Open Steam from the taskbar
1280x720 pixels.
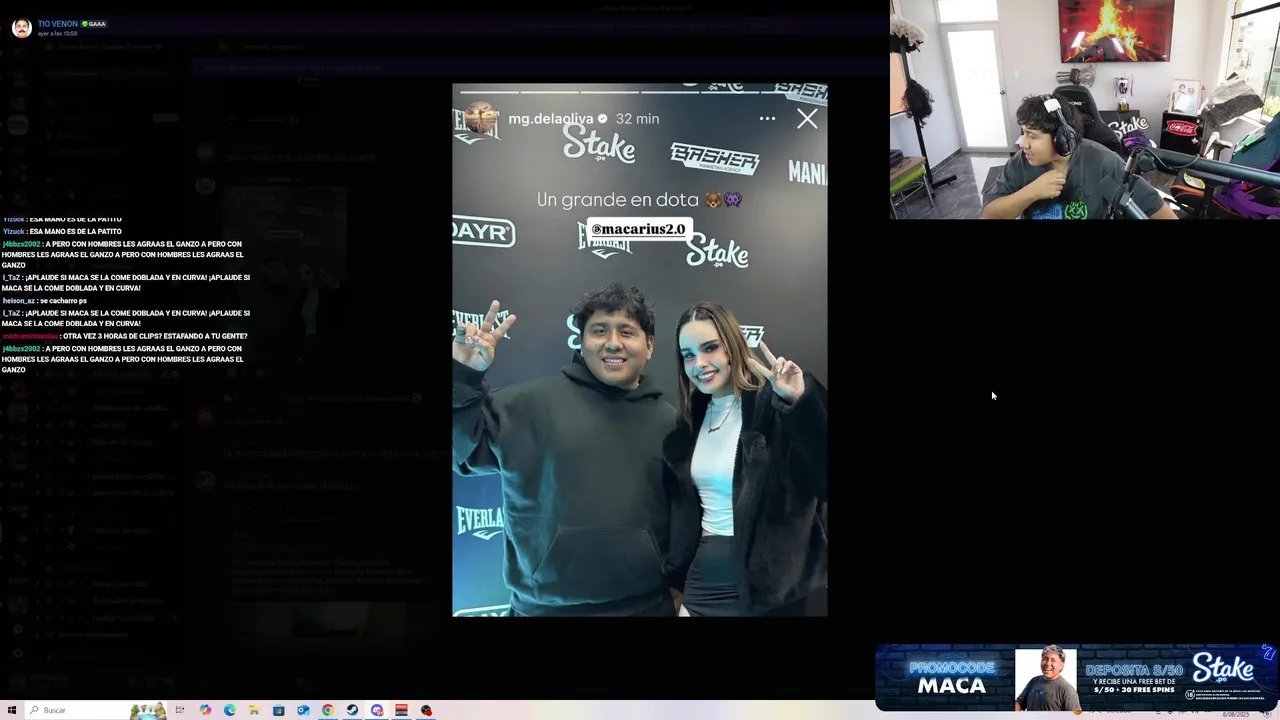click(352, 710)
